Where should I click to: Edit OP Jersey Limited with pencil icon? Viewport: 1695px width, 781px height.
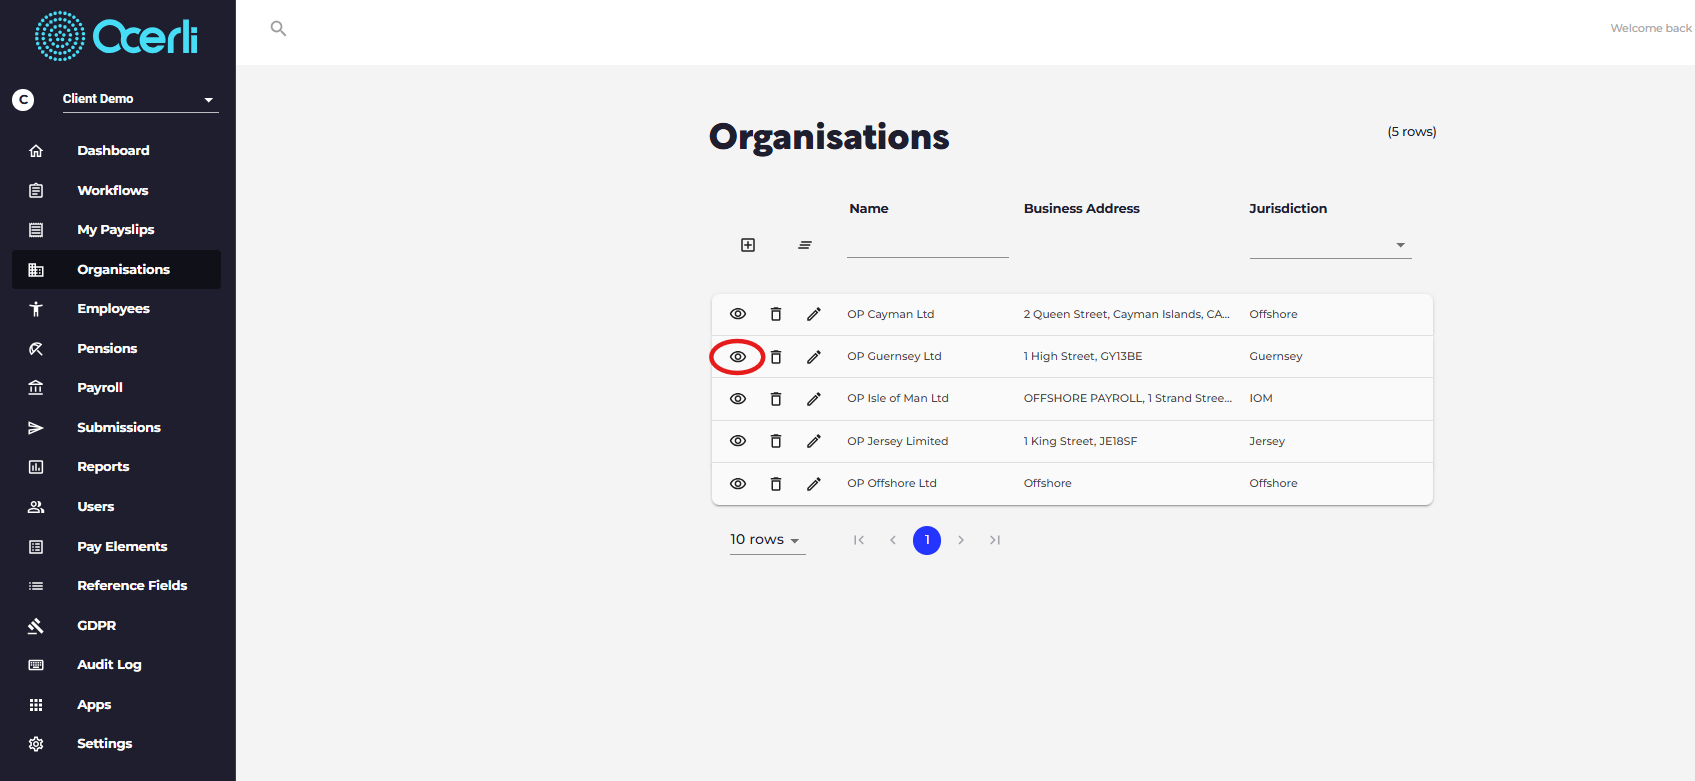tap(814, 441)
